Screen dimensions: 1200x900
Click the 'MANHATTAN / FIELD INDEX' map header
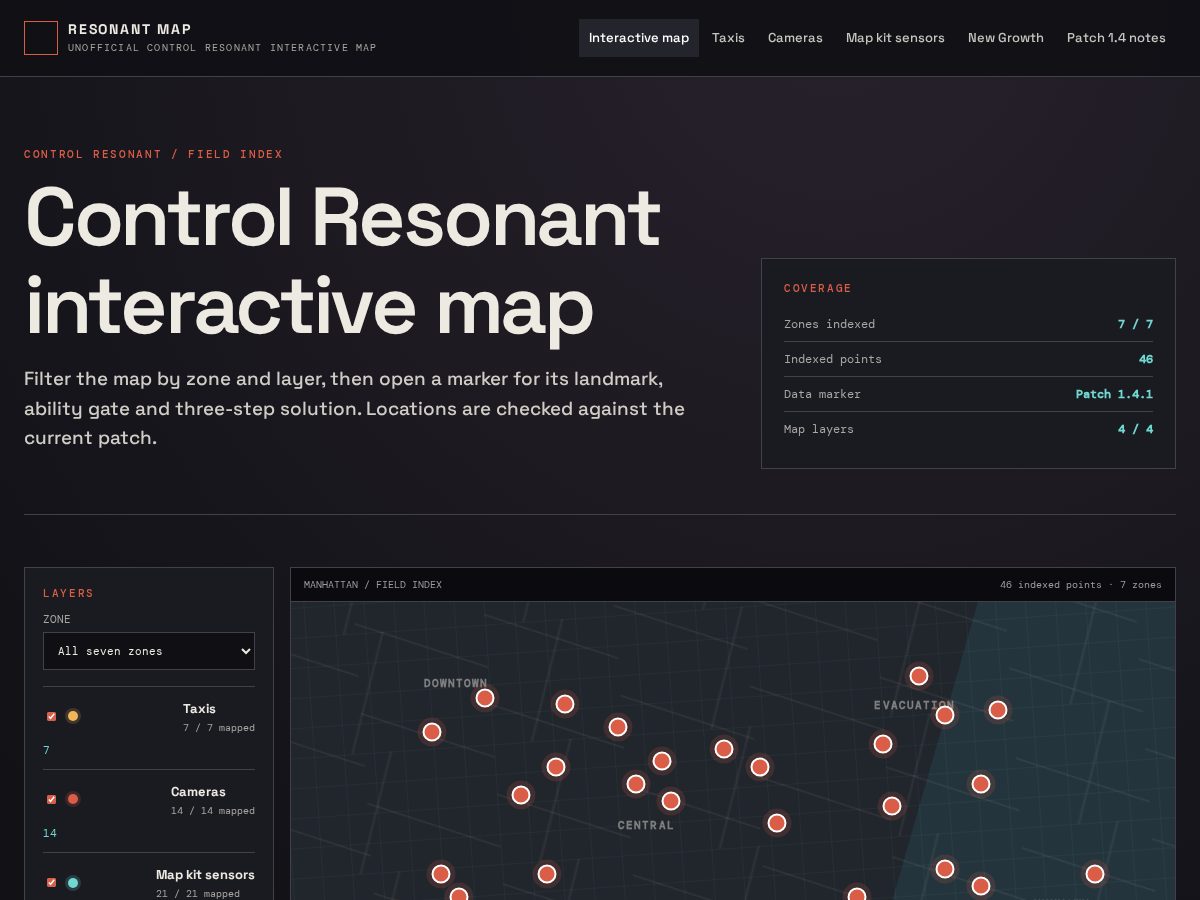point(373,585)
